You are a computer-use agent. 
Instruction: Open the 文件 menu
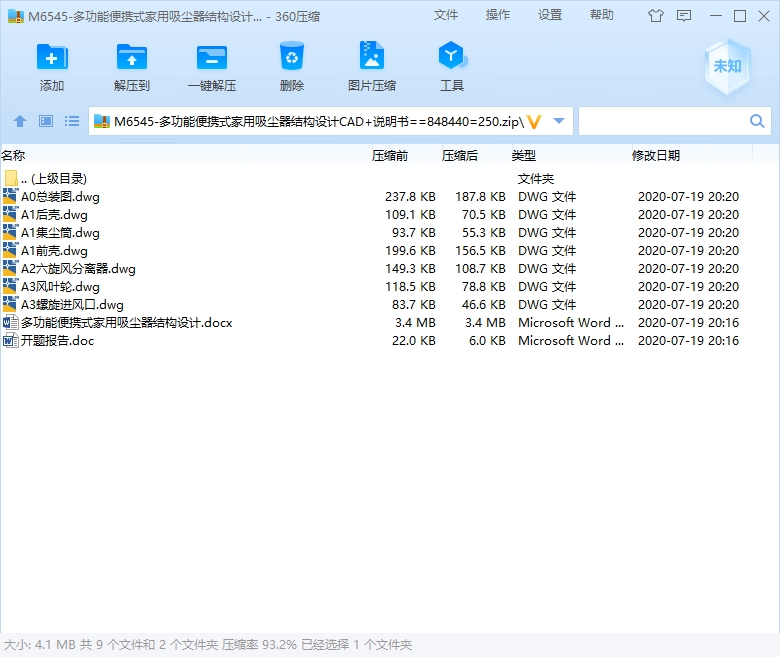446,15
